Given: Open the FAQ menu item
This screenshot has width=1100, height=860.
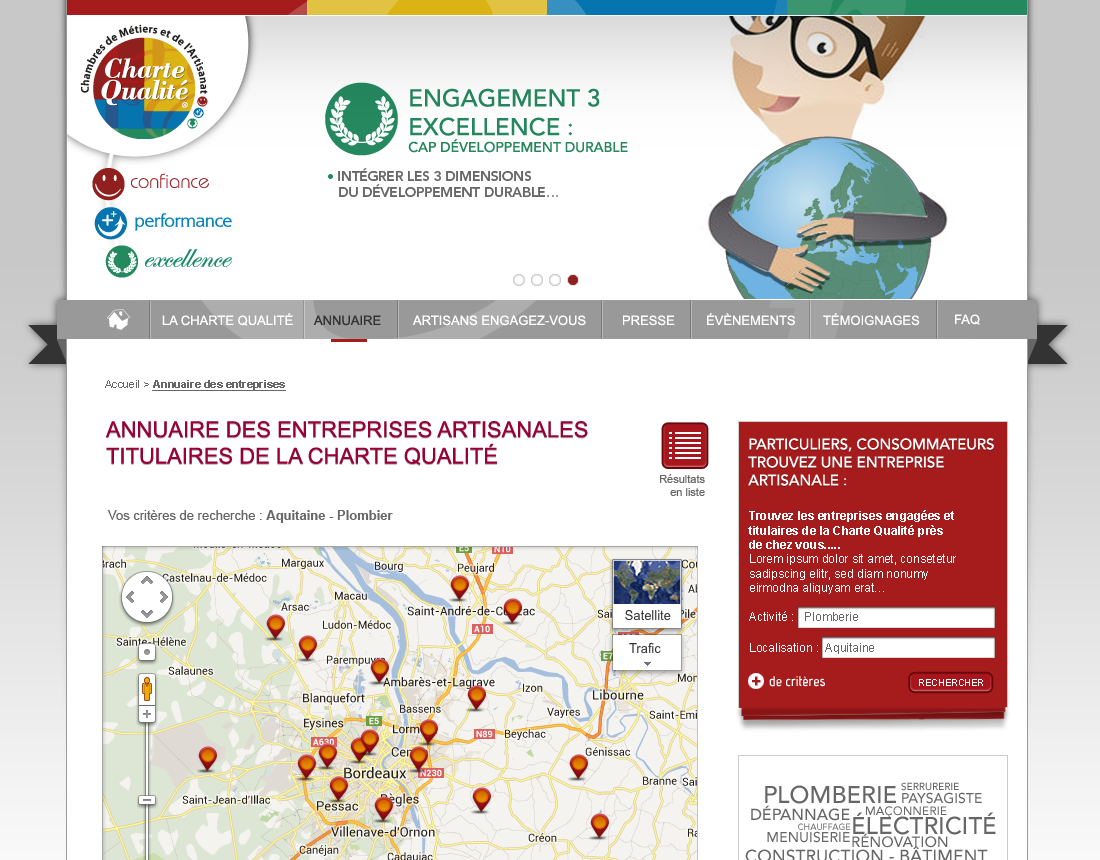Looking at the screenshot, I should tap(967, 319).
